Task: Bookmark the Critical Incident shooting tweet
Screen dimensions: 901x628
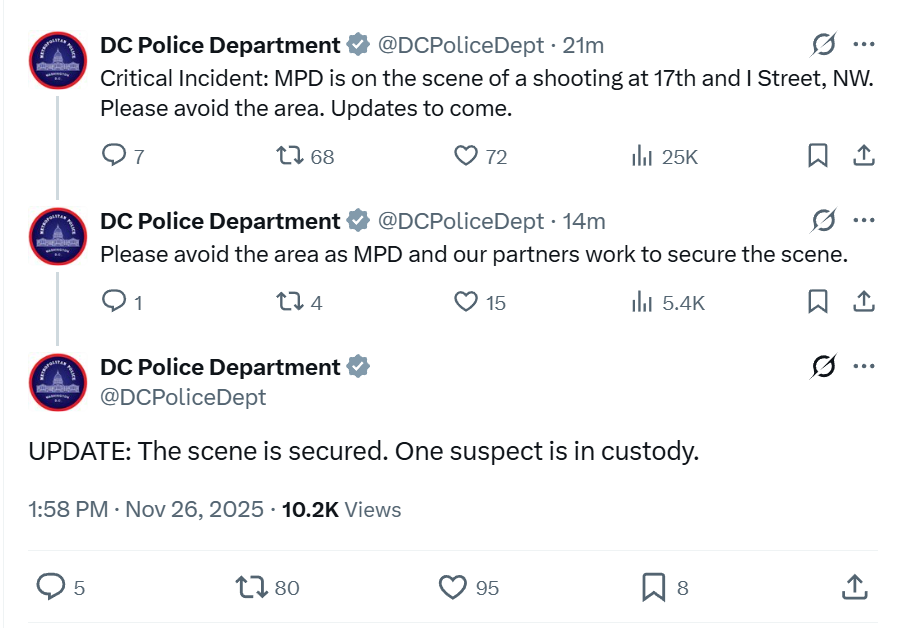Action: pyautogui.click(x=818, y=156)
